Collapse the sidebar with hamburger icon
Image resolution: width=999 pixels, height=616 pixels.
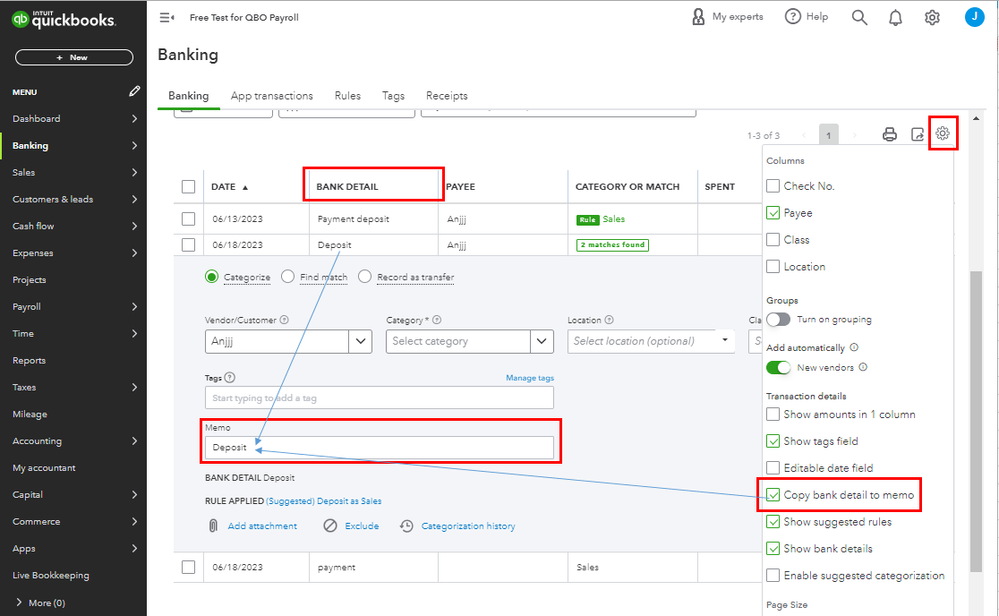click(x=167, y=18)
